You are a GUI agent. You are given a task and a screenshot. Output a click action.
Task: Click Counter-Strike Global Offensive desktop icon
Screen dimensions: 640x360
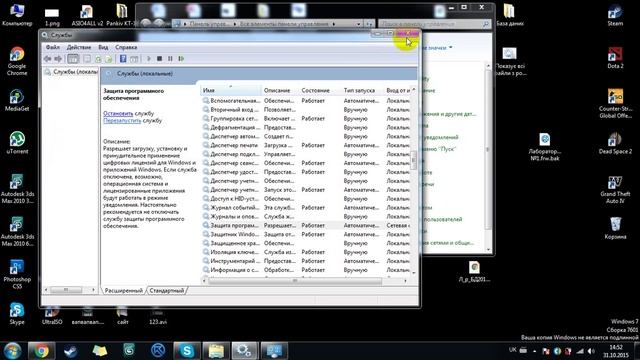[615, 104]
